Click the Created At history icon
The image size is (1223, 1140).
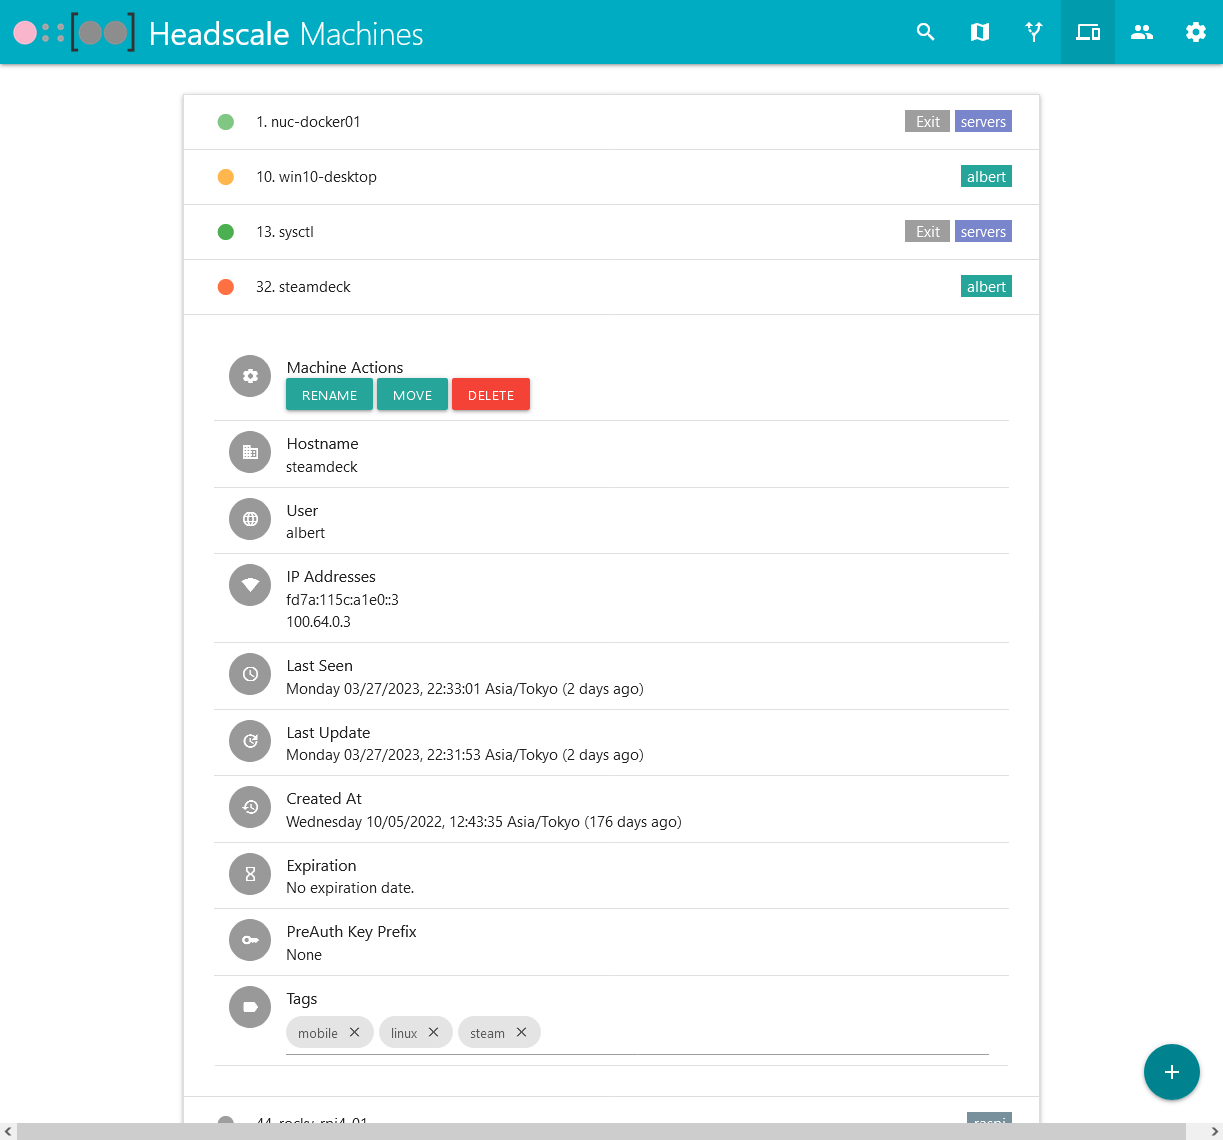pyautogui.click(x=250, y=807)
